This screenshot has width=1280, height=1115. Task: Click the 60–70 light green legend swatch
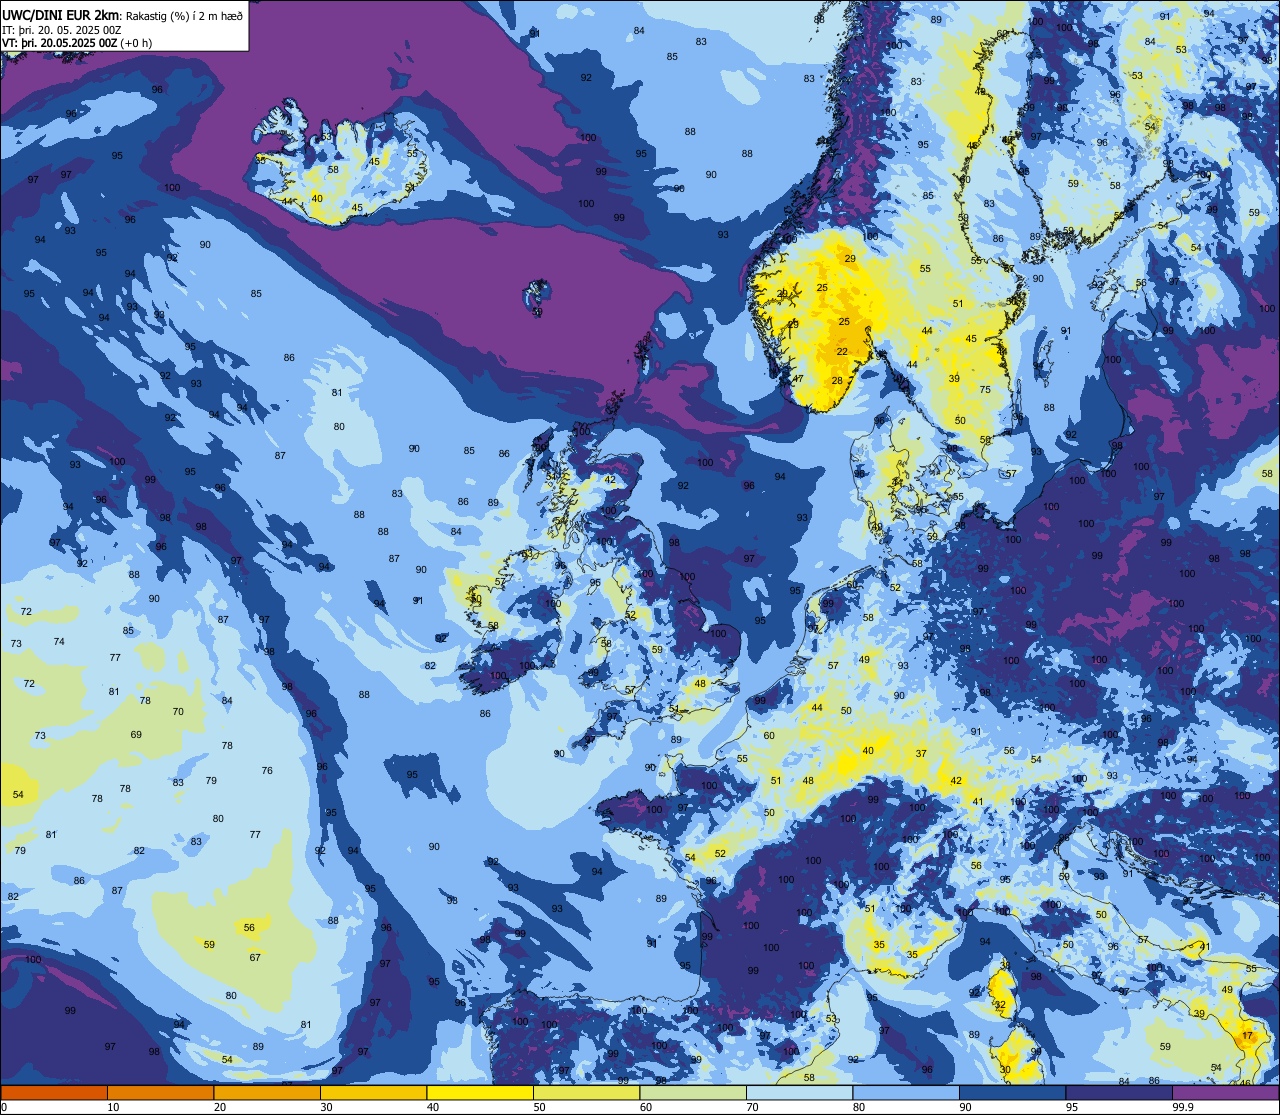tap(693, 1092)
